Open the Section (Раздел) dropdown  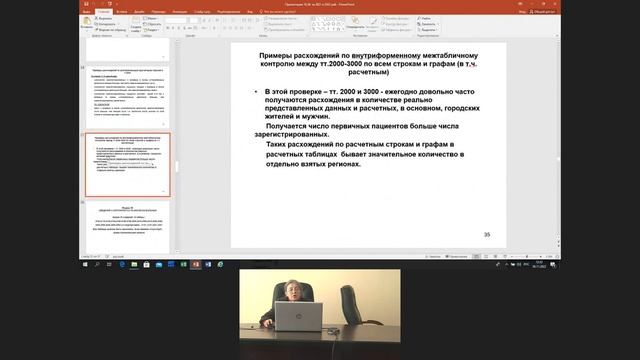[151, 30]
